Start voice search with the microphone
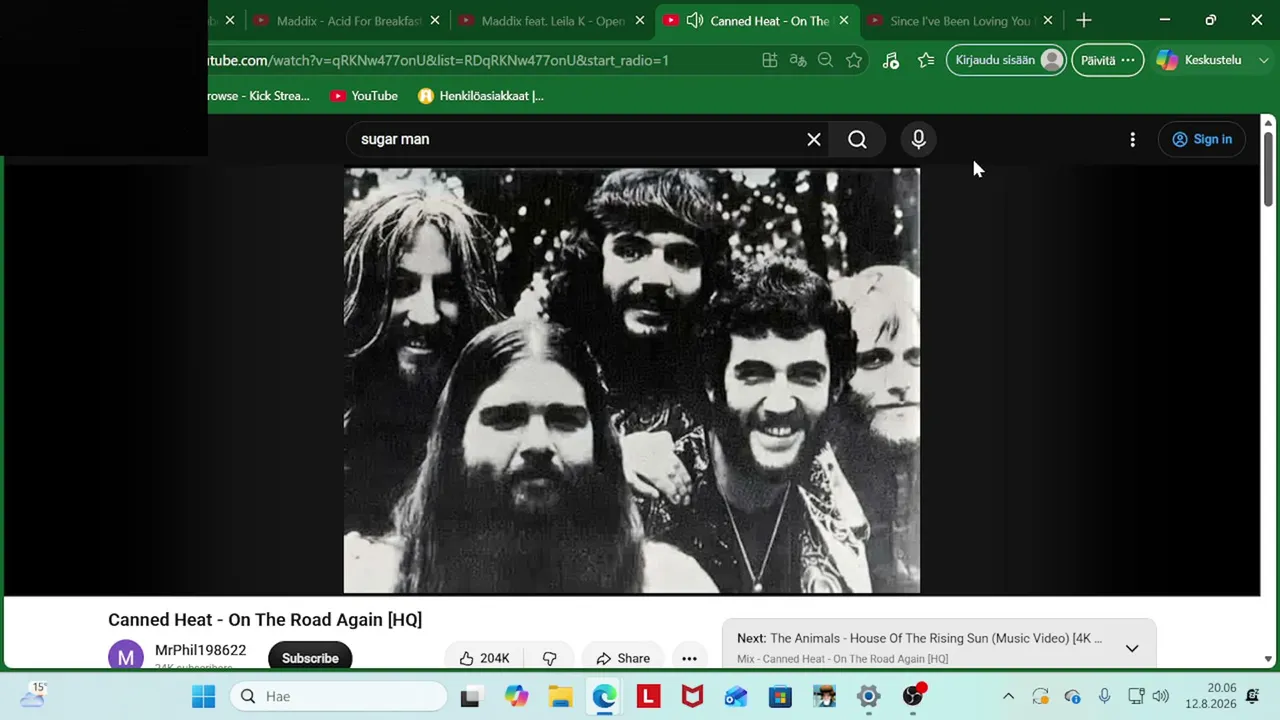Viewport: 1280px width, 720px height. click(x=918, y=140)
